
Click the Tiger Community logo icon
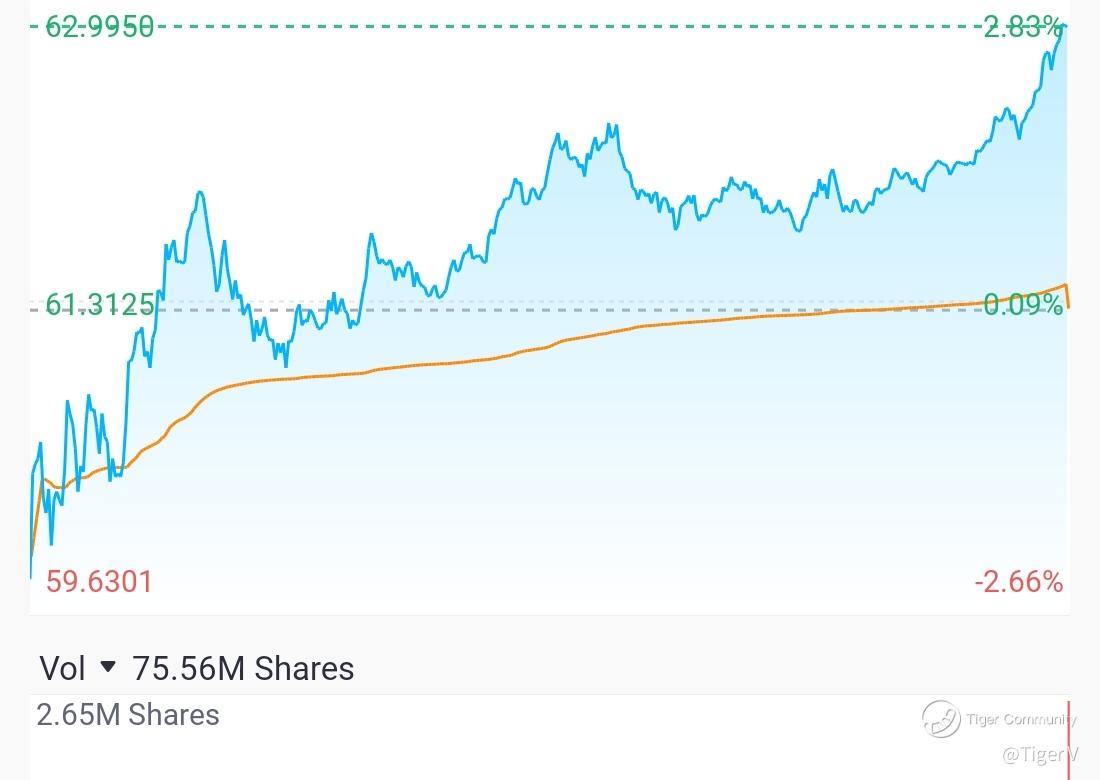tap(940, 719)
